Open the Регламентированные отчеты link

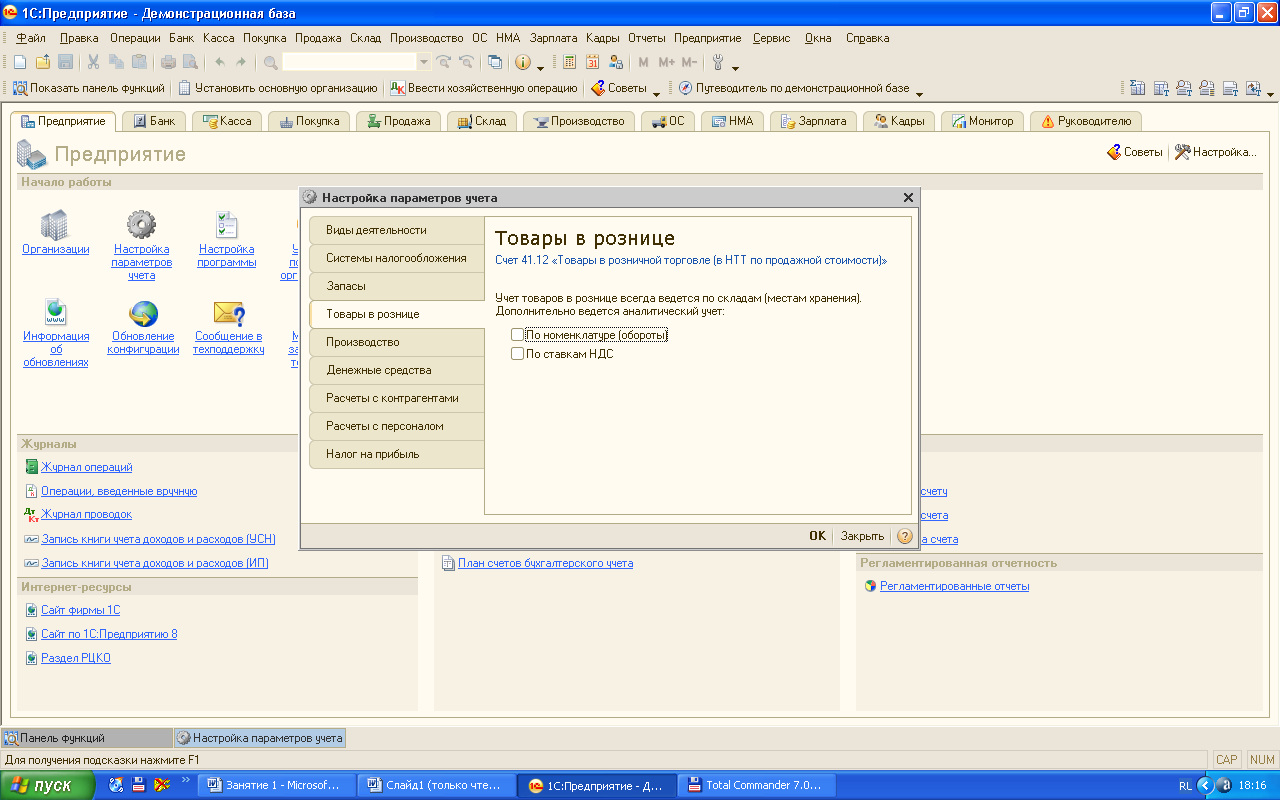pos(954,586)
